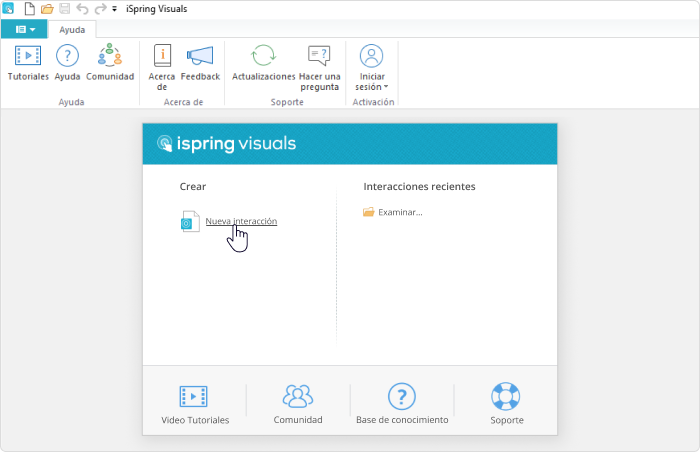
Task: Expand the quick access toolbar customize arrow
Action: click(x=115, y=9)
